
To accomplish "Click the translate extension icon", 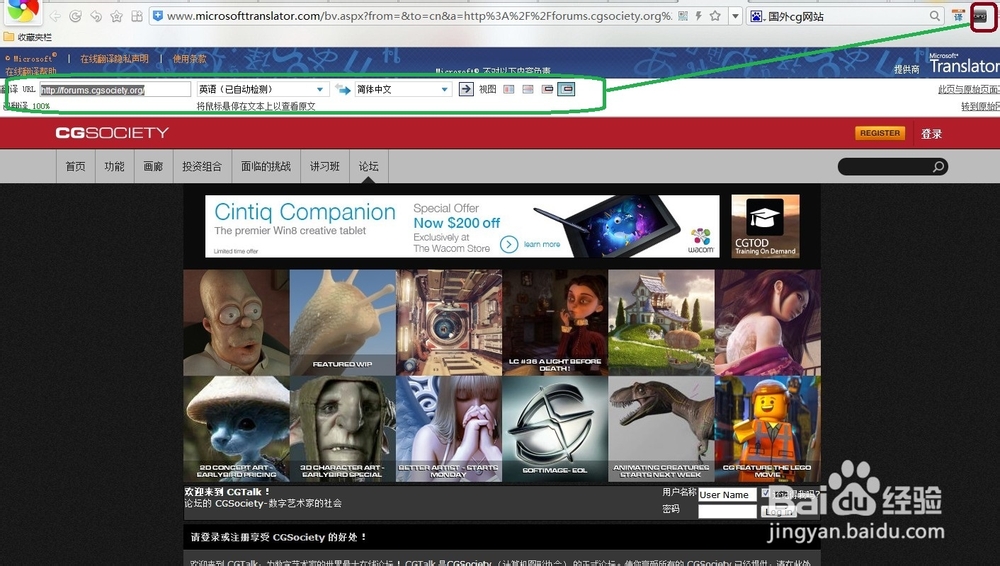I will tap(958, 17).
